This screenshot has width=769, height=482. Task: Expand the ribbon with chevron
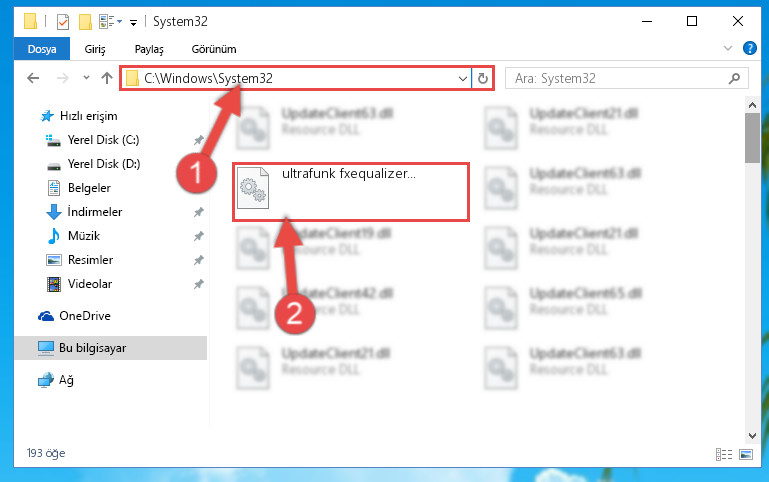[x=728, y=48]
